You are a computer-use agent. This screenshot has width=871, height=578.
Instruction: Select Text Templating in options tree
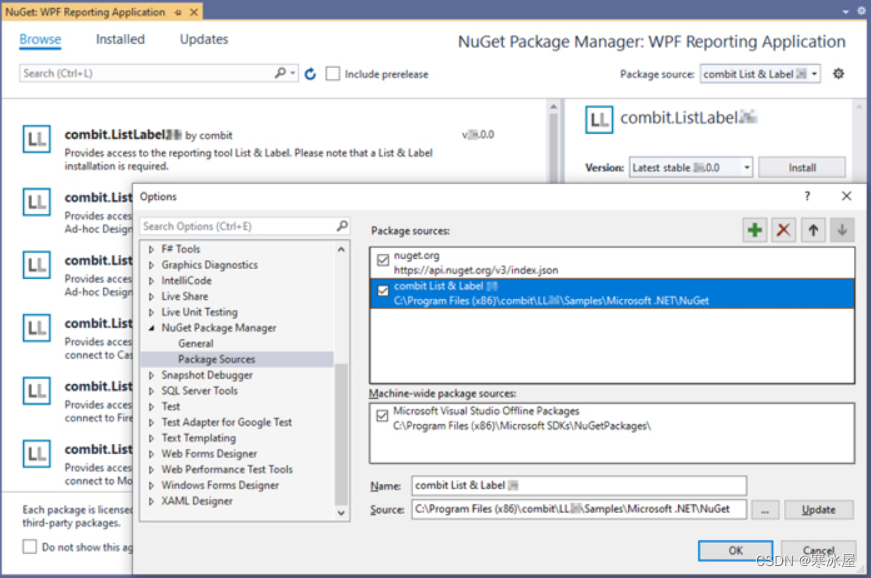198,438
